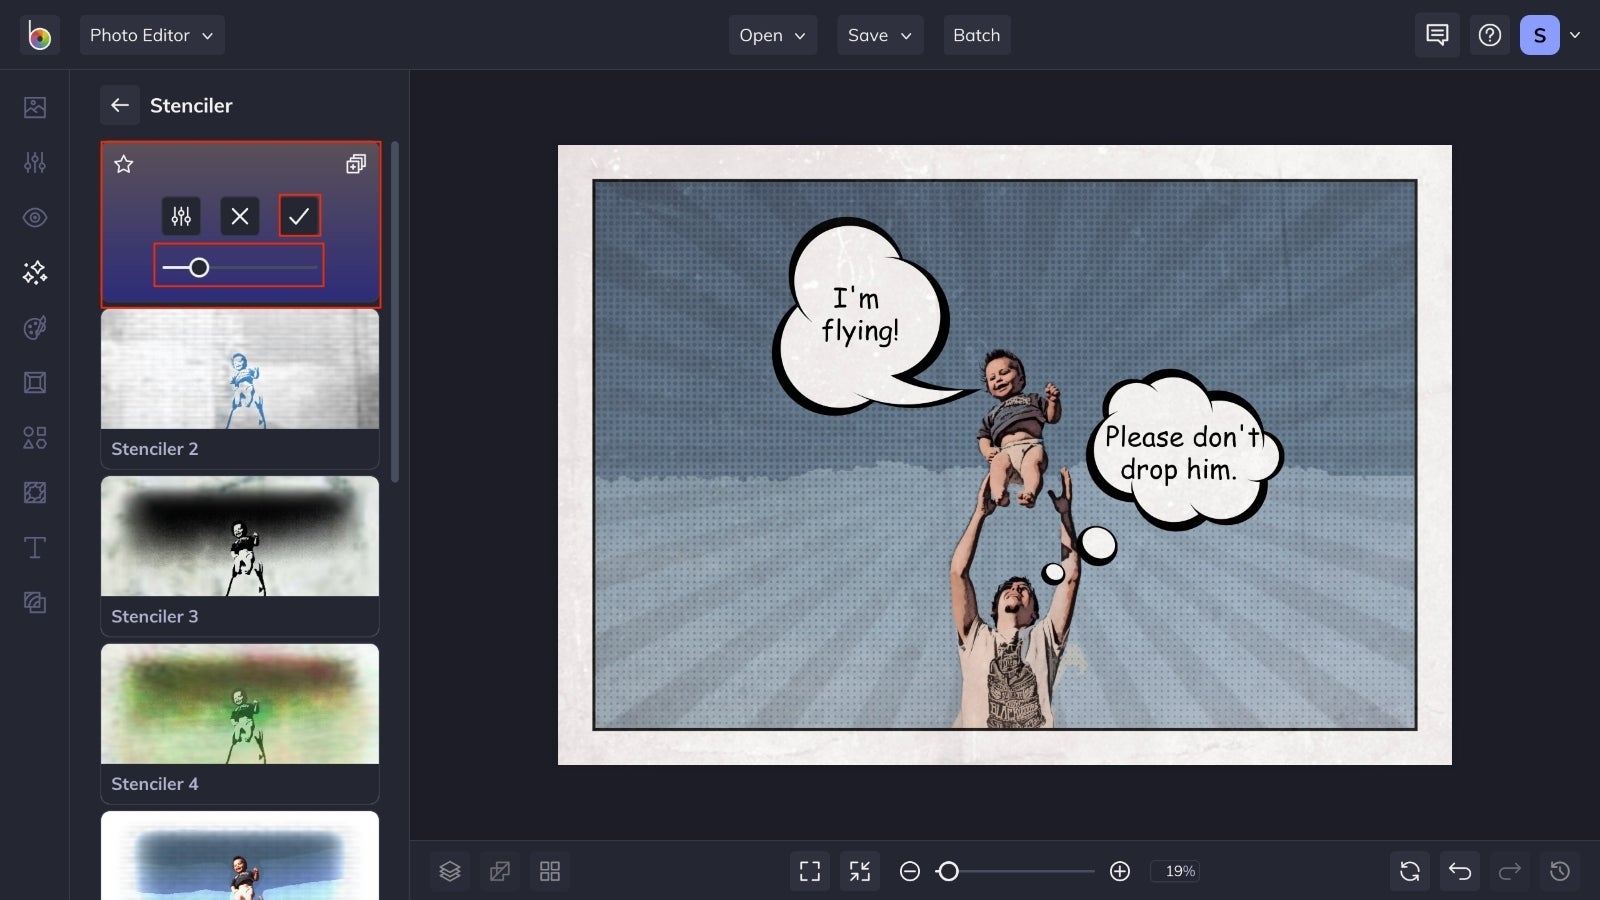Apply the Stenciler effect with the checkmark
Viewport: 1600px width, 900px height.
tap(298, 215)
